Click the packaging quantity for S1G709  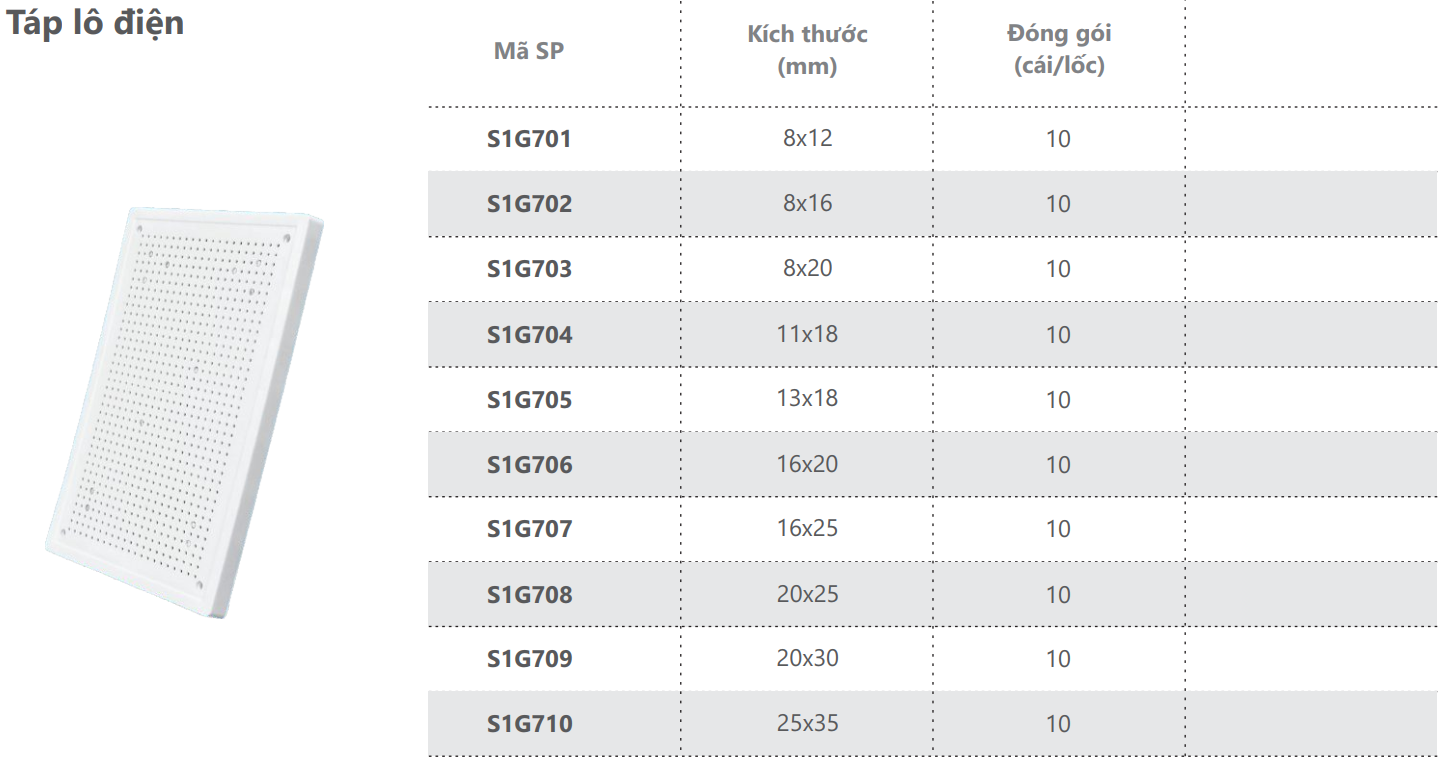click(1058, 659)
